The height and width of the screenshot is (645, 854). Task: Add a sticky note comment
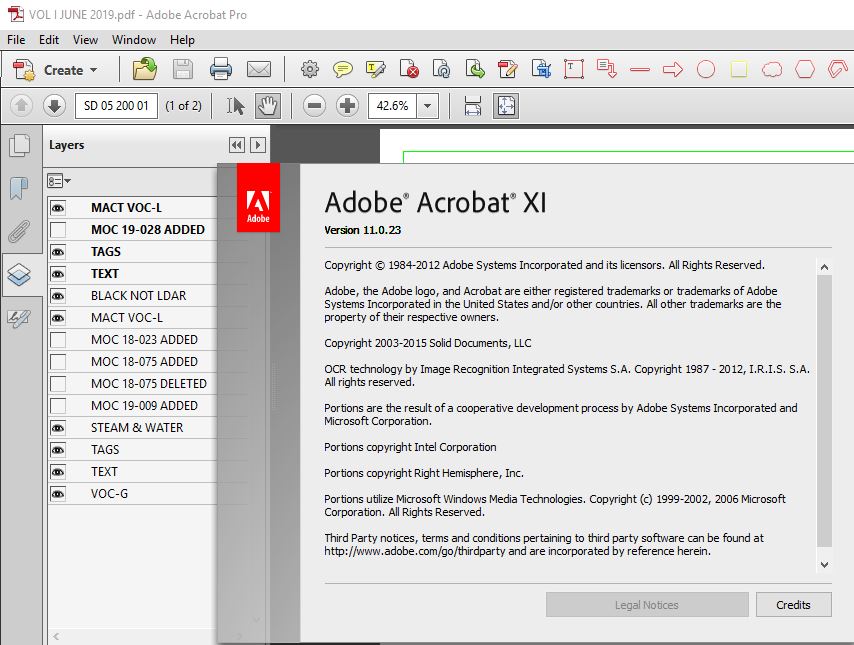click(343, 70)
